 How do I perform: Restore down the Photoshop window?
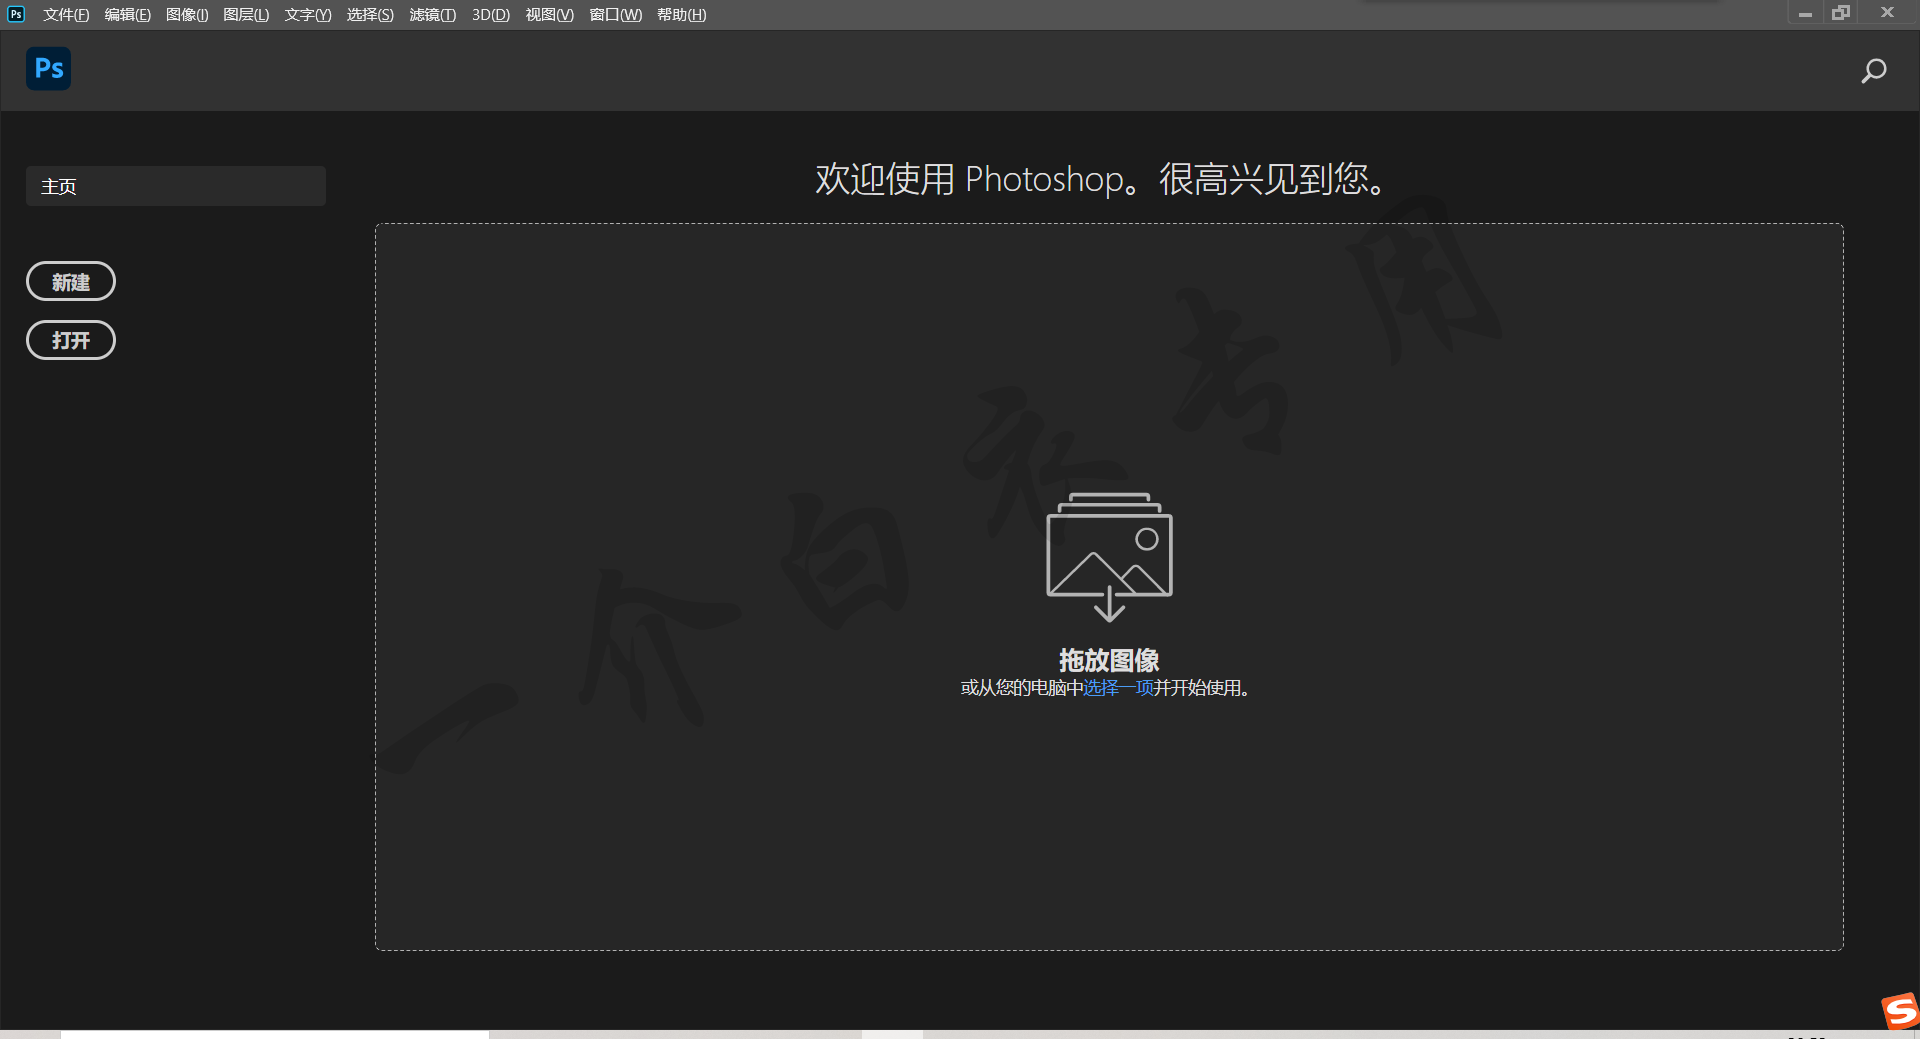(x=1841, y=13)
